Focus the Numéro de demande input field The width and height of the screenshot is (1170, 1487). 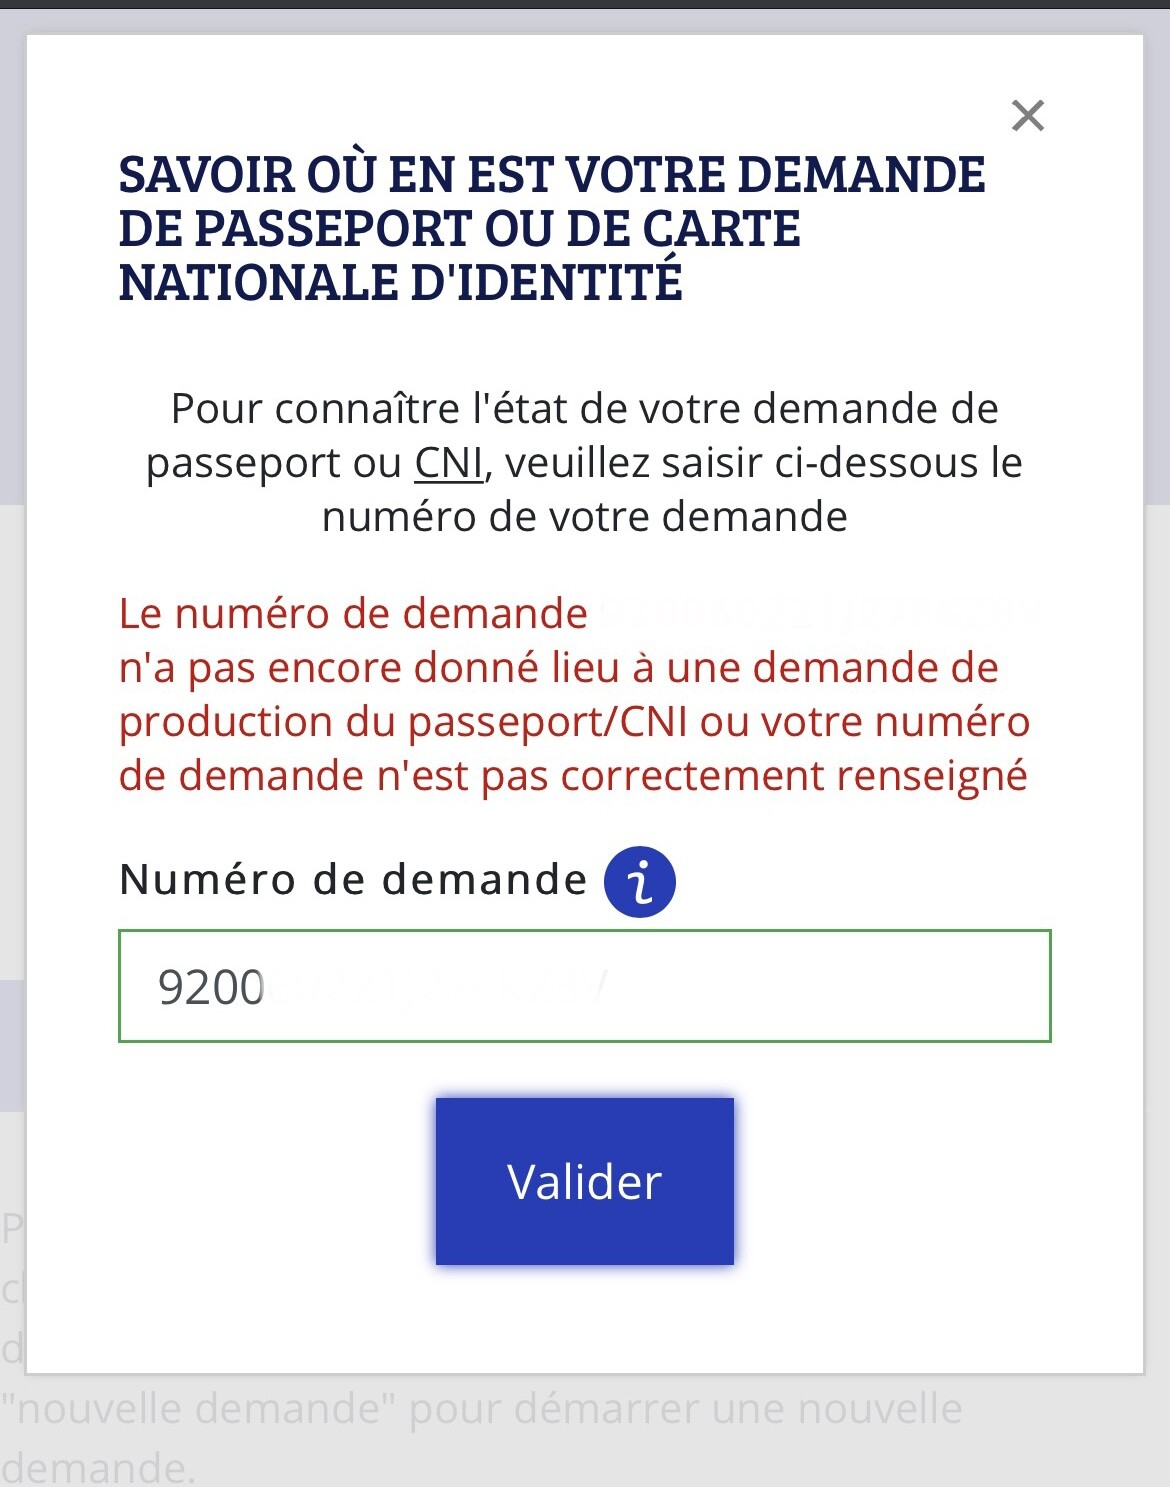coord(585,986)
